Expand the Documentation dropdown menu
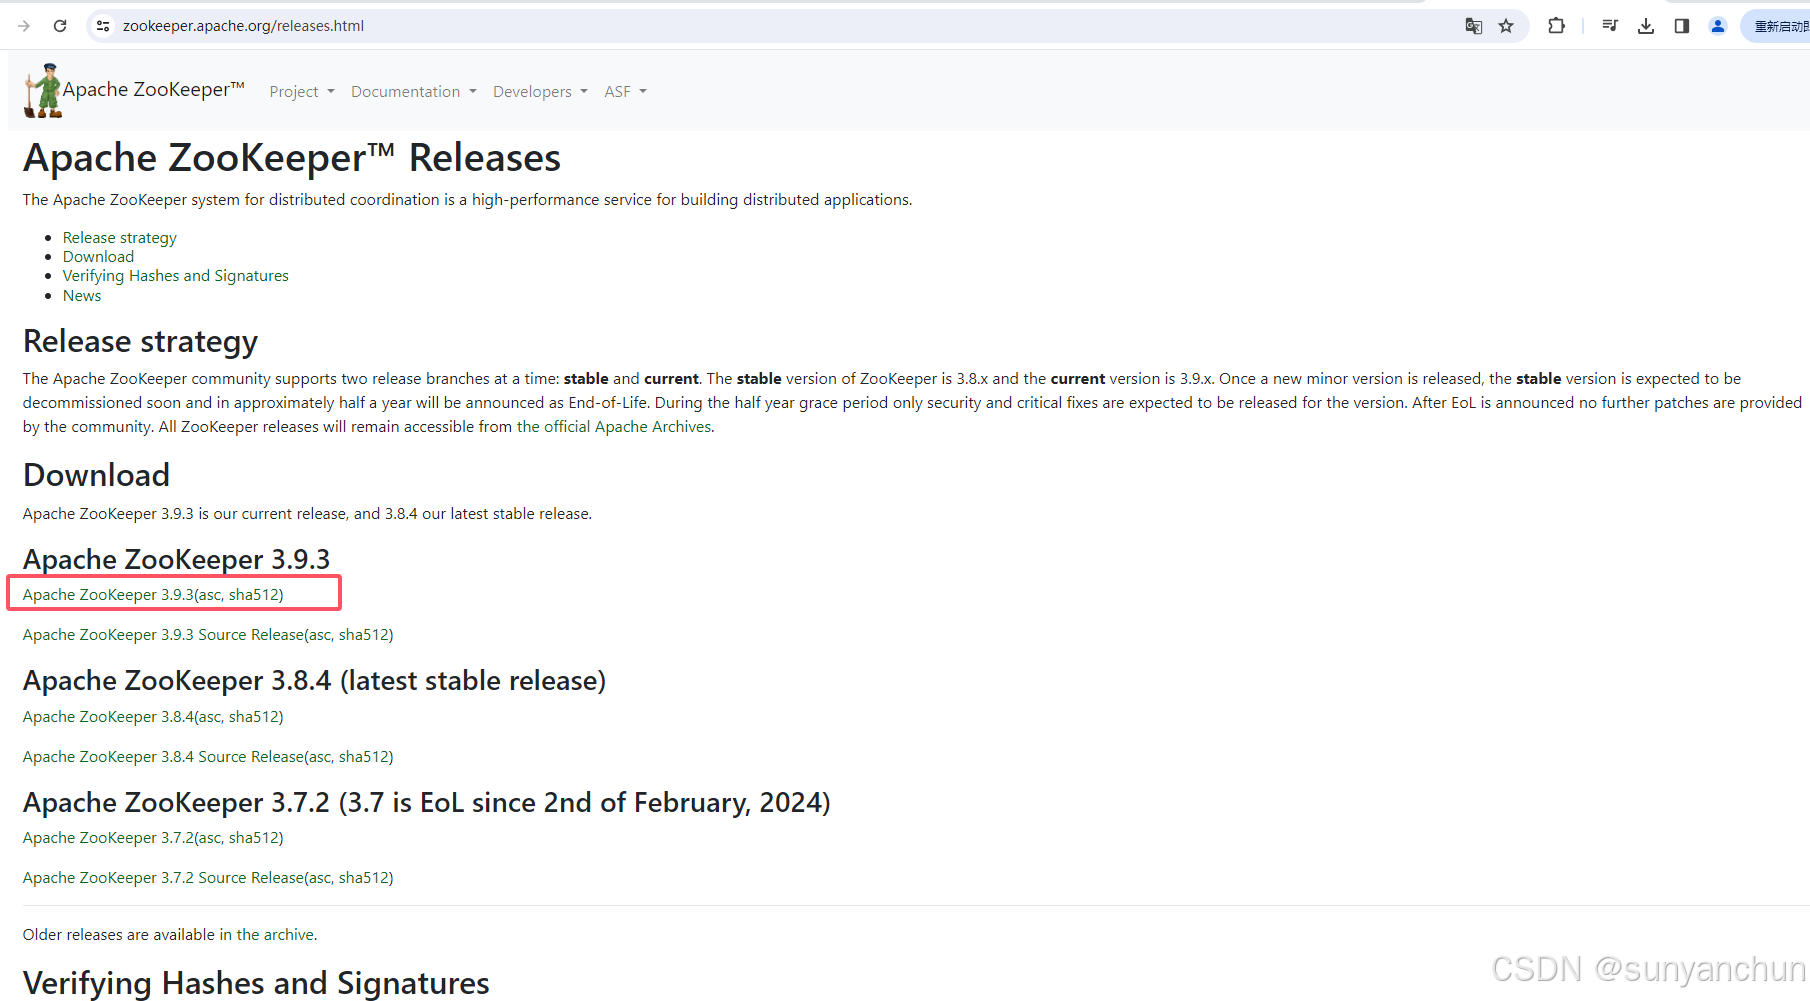1810x1001 pixels. [414, 92]
